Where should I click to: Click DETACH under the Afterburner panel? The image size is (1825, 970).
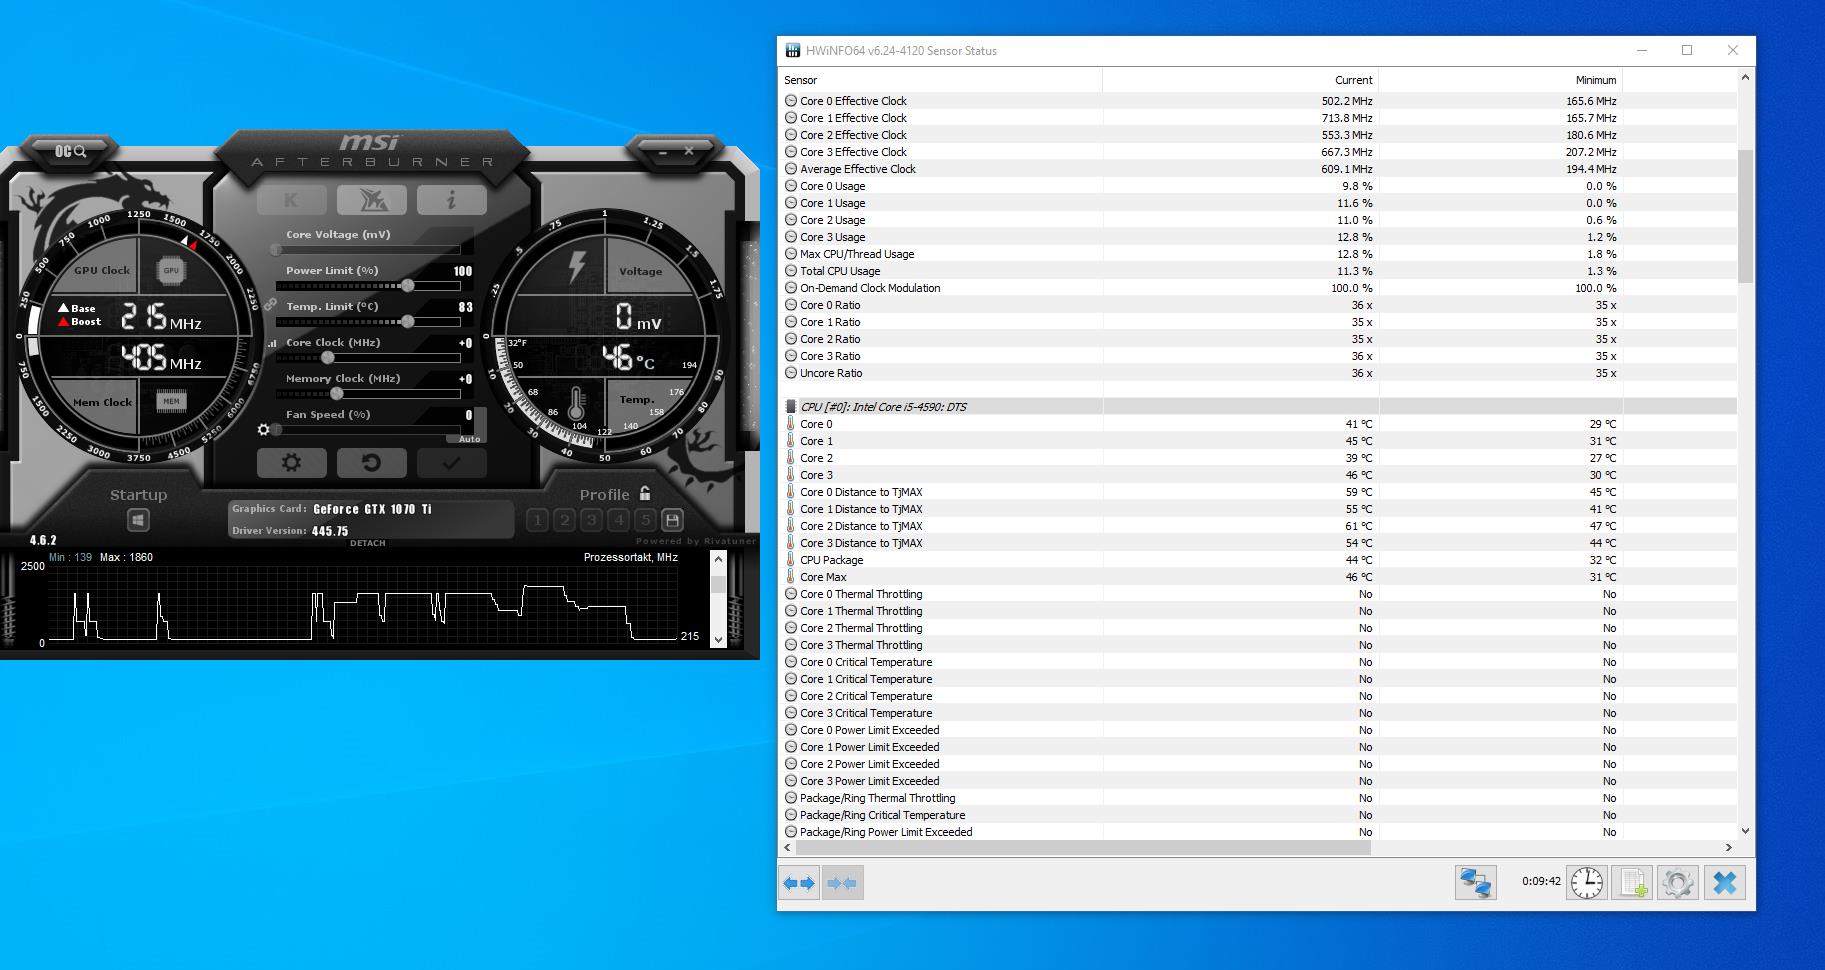tap(368, 543)
